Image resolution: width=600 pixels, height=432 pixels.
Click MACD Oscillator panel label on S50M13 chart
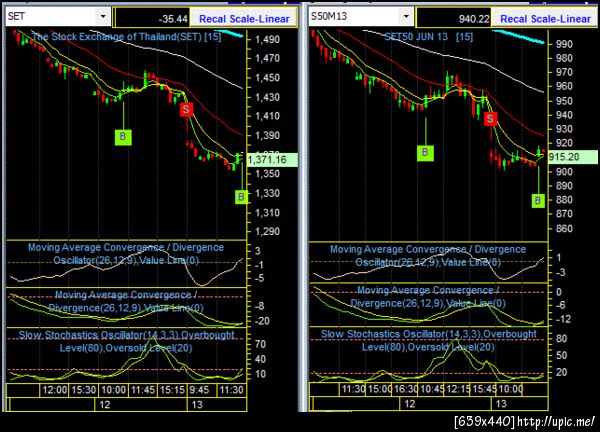click(x=428, y=256)
